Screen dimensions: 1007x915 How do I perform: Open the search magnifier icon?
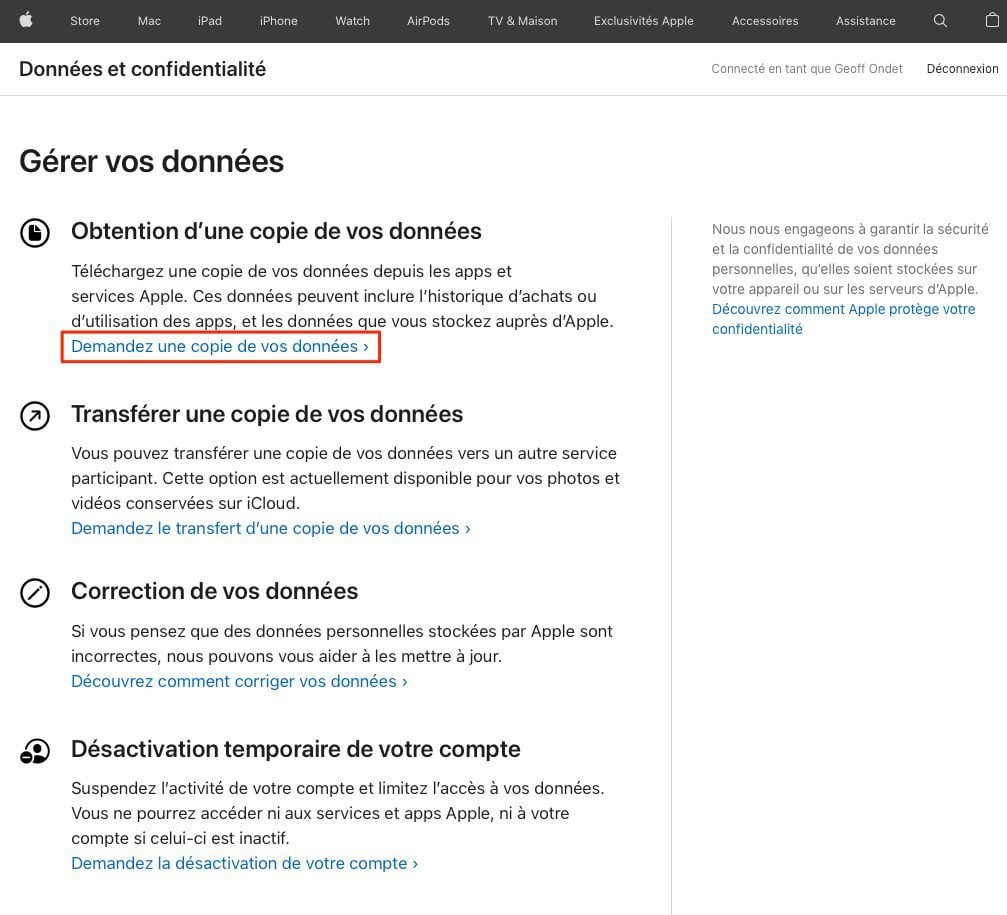coord(940,21)
